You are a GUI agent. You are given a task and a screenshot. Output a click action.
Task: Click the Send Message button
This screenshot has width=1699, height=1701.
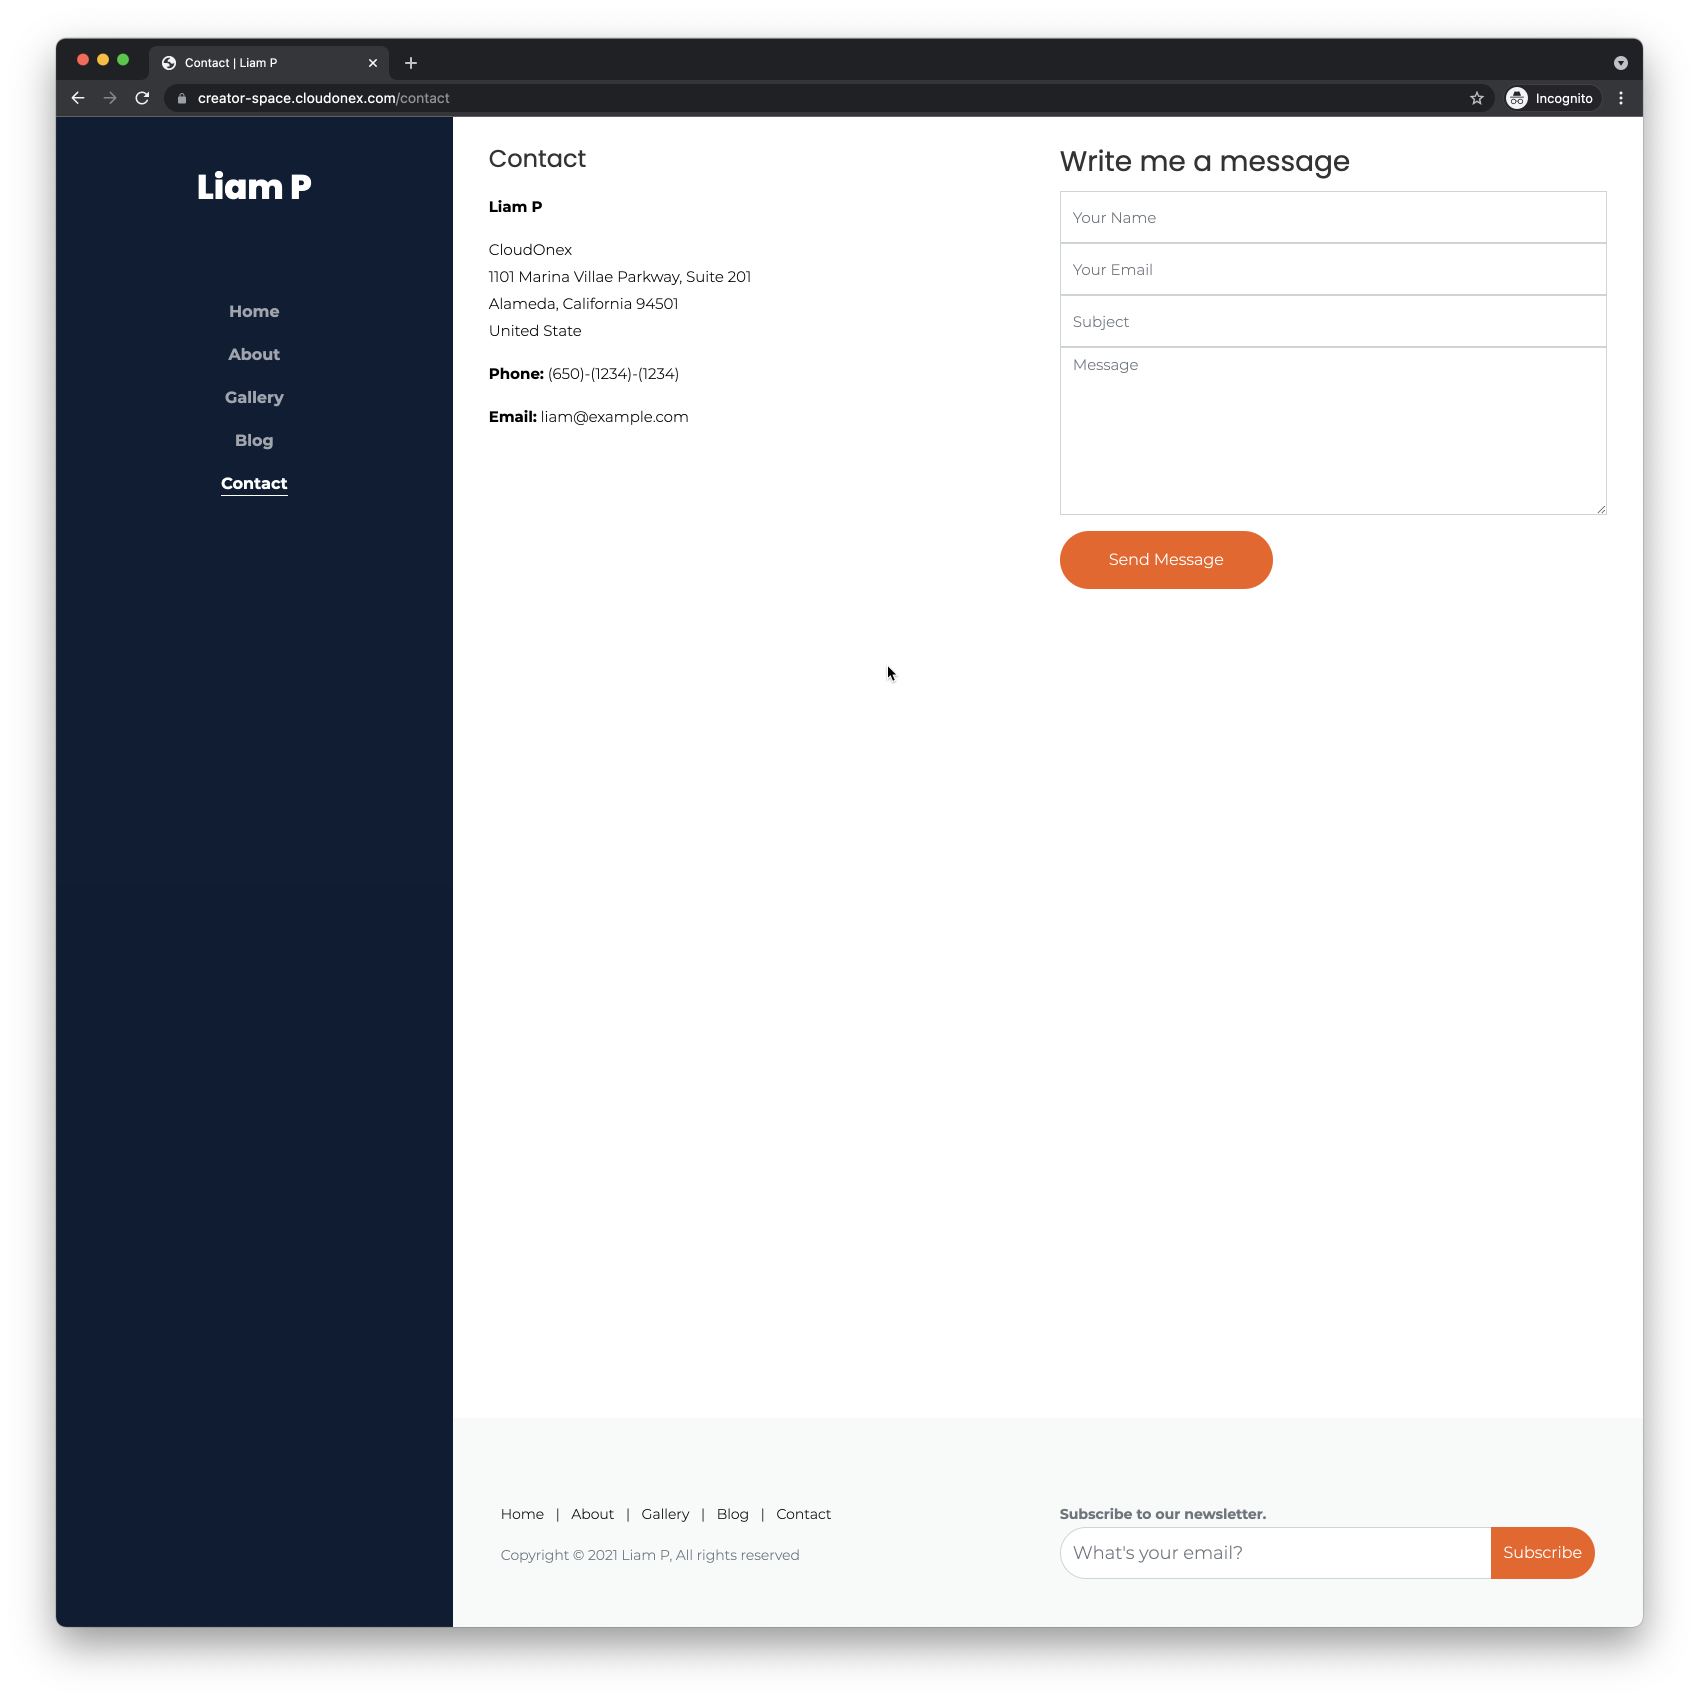point(1165,560)
